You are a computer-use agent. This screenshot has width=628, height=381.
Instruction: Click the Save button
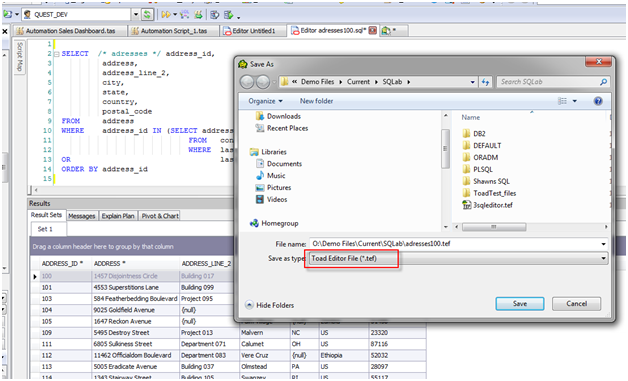point(520,304)
